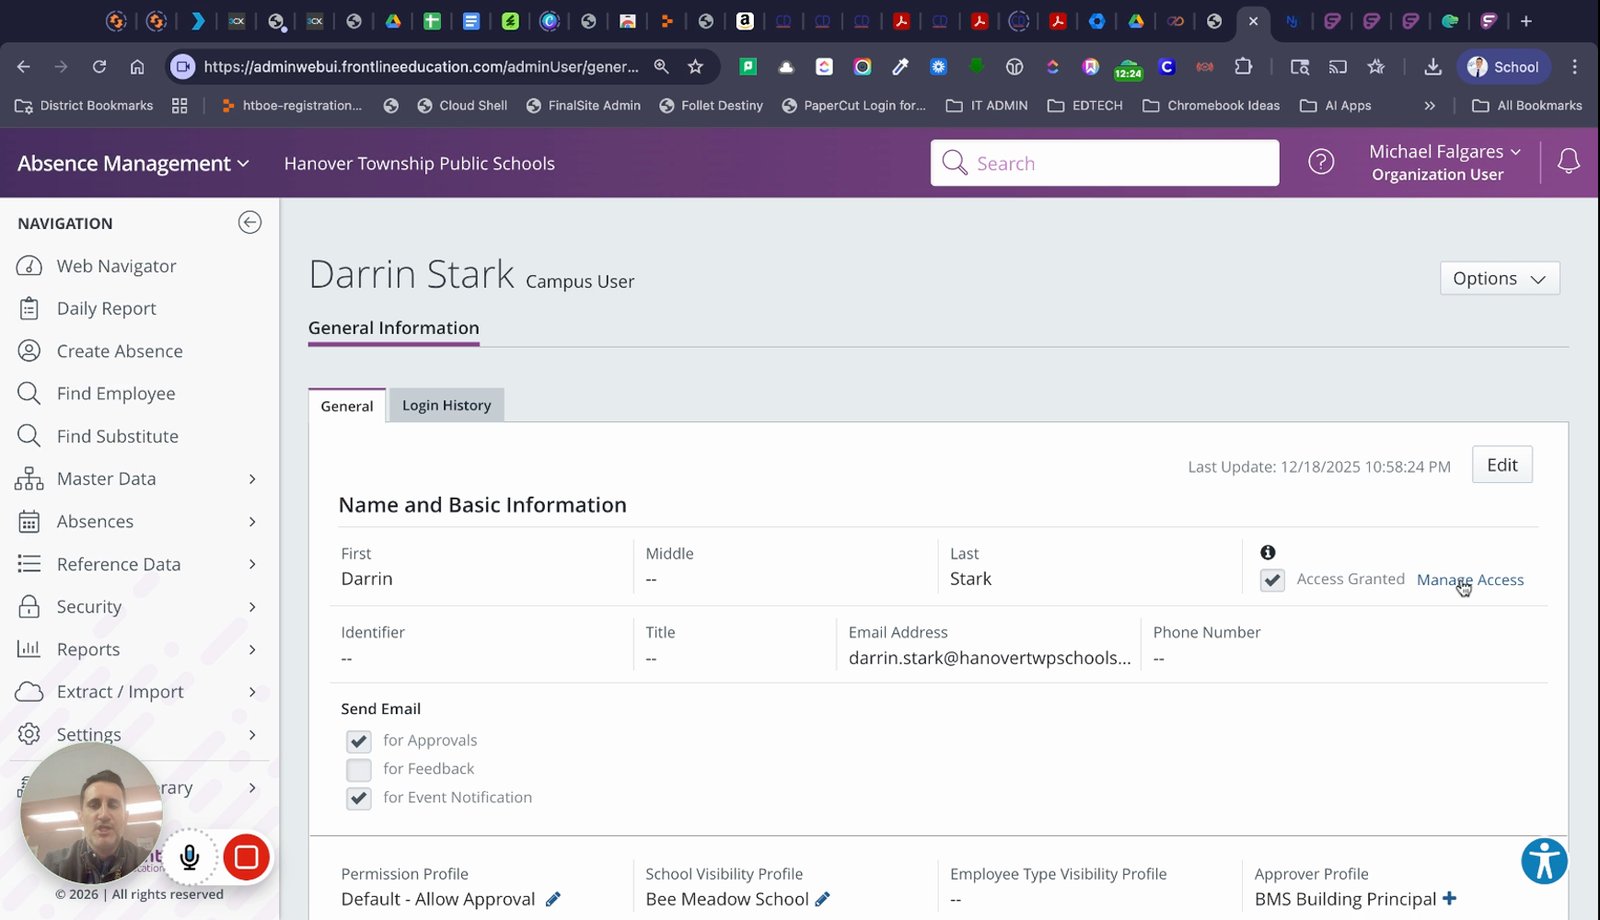This screenshot has height=920, width=1600.
Task: Open the General Information section tab
Action: pyautogui.click(x=394, y=328)
